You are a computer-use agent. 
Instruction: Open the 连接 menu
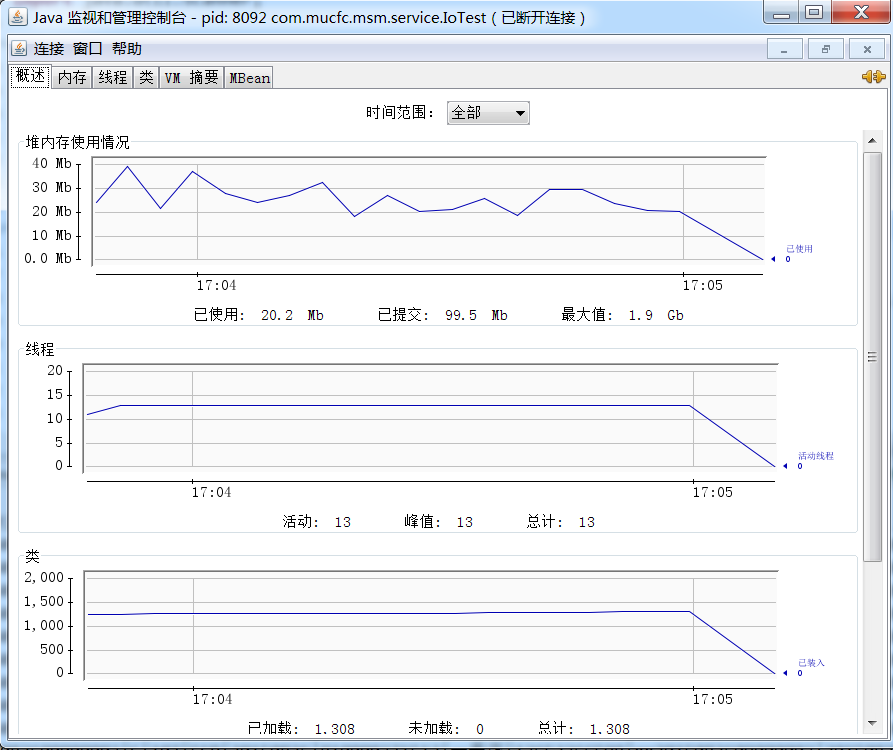48,49
